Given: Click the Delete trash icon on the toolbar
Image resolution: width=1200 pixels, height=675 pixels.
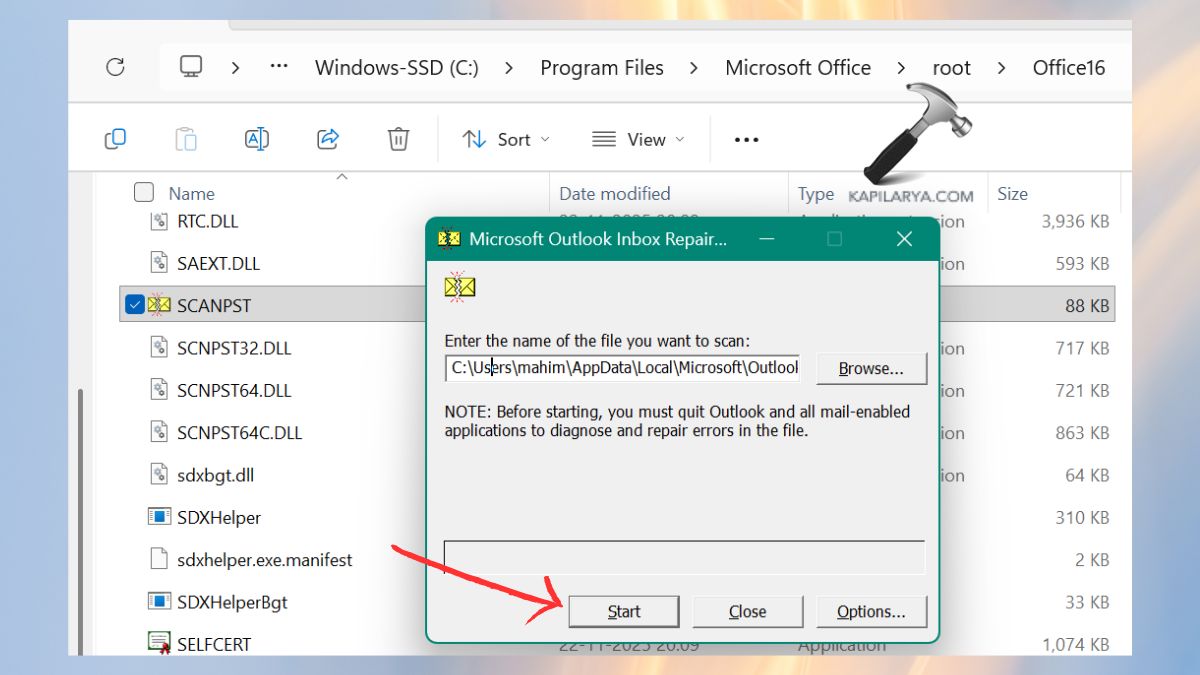Looking at the screenshot, I should coord(398,139).
